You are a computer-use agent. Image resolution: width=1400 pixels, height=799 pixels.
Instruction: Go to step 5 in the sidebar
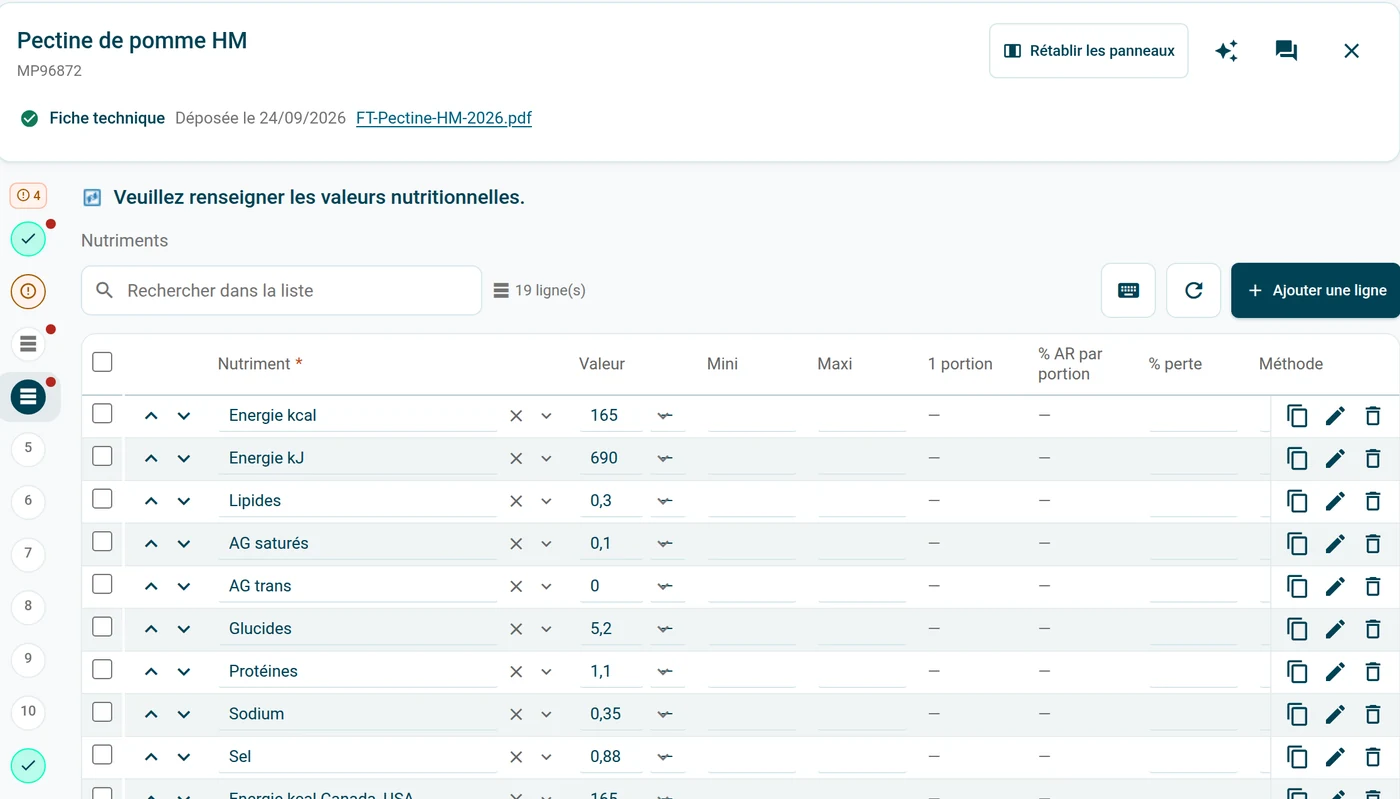(28, 448)
